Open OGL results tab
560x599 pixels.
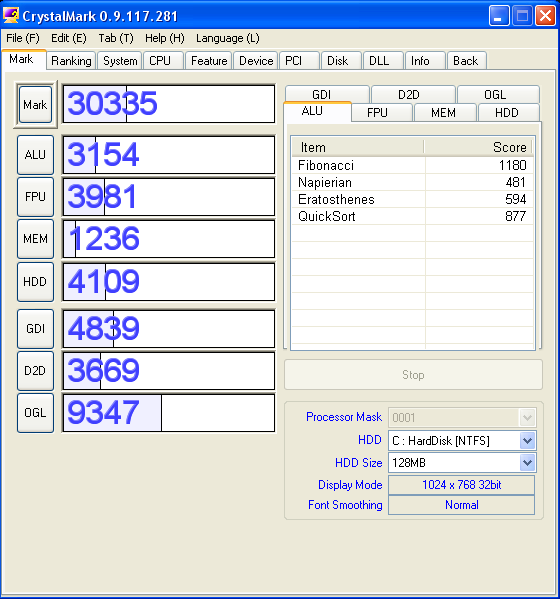(498, 94)
